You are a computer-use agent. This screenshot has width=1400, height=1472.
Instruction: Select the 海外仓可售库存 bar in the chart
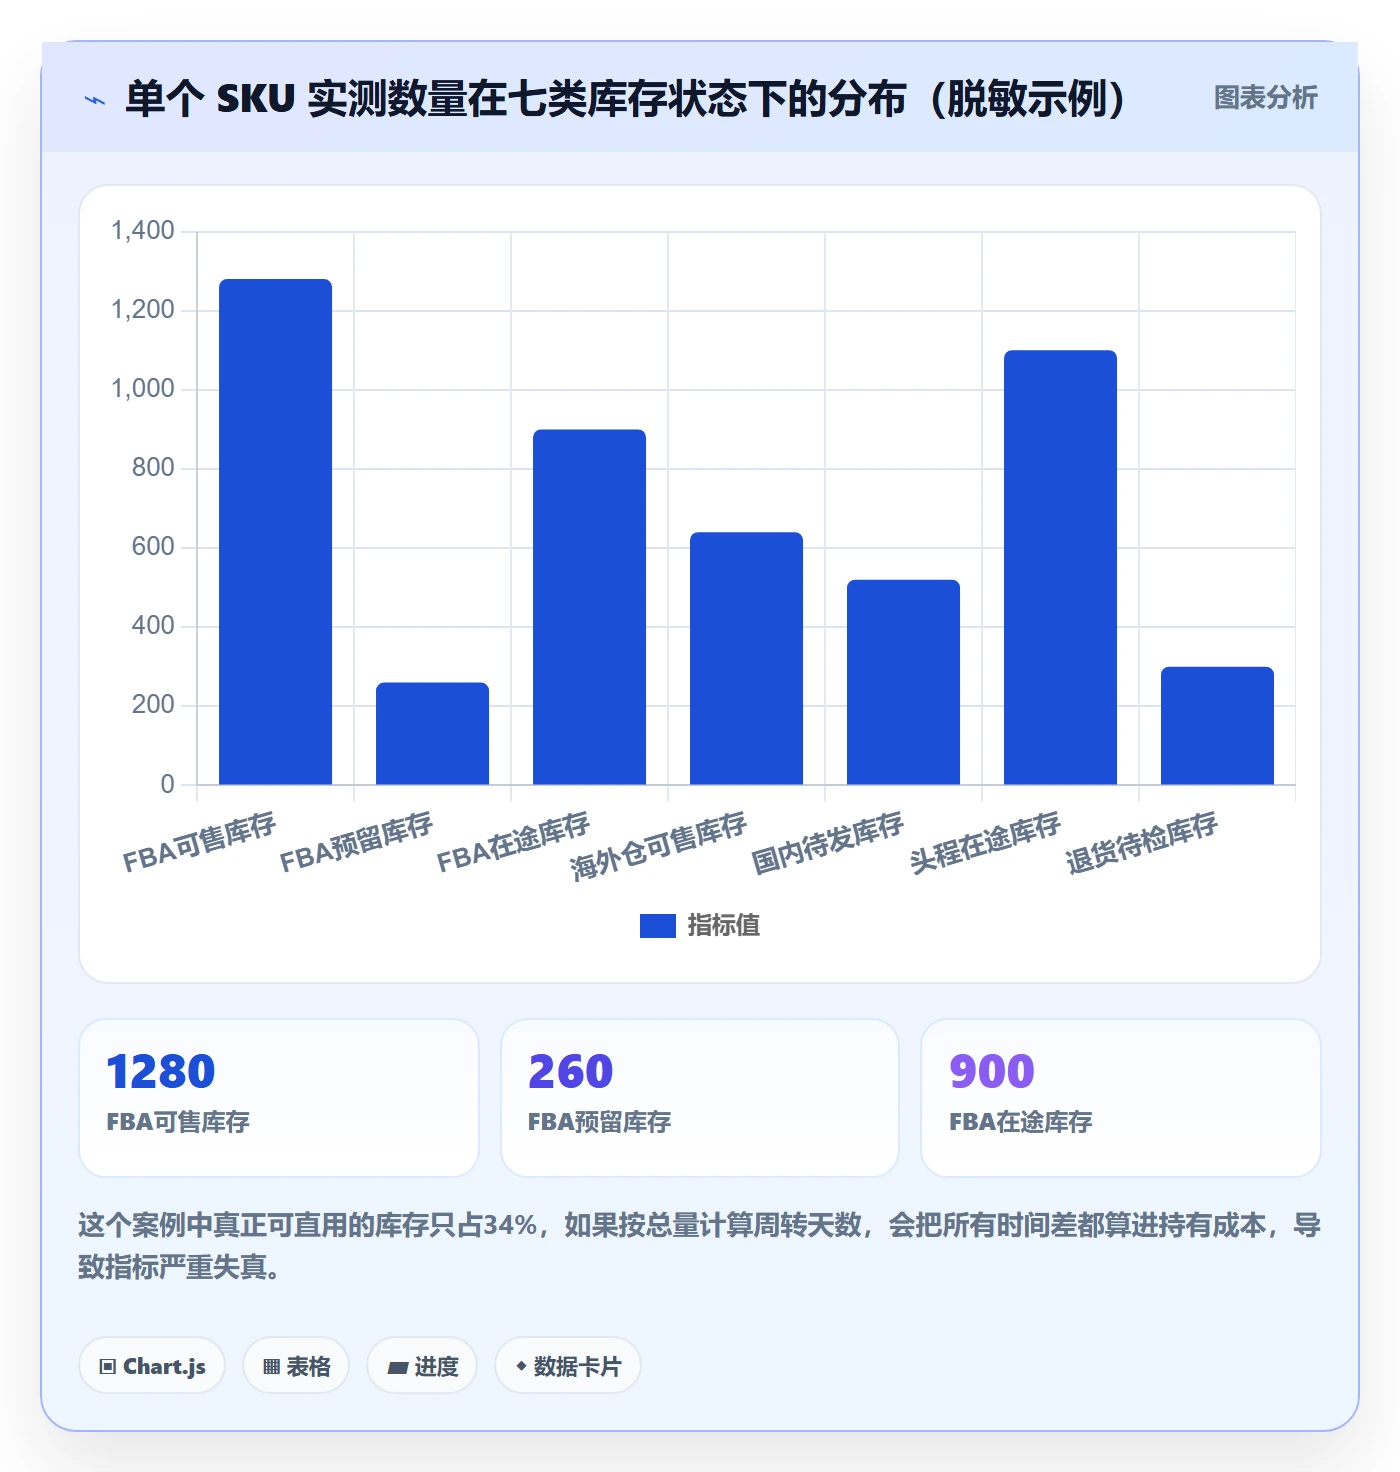click(746, 658)
